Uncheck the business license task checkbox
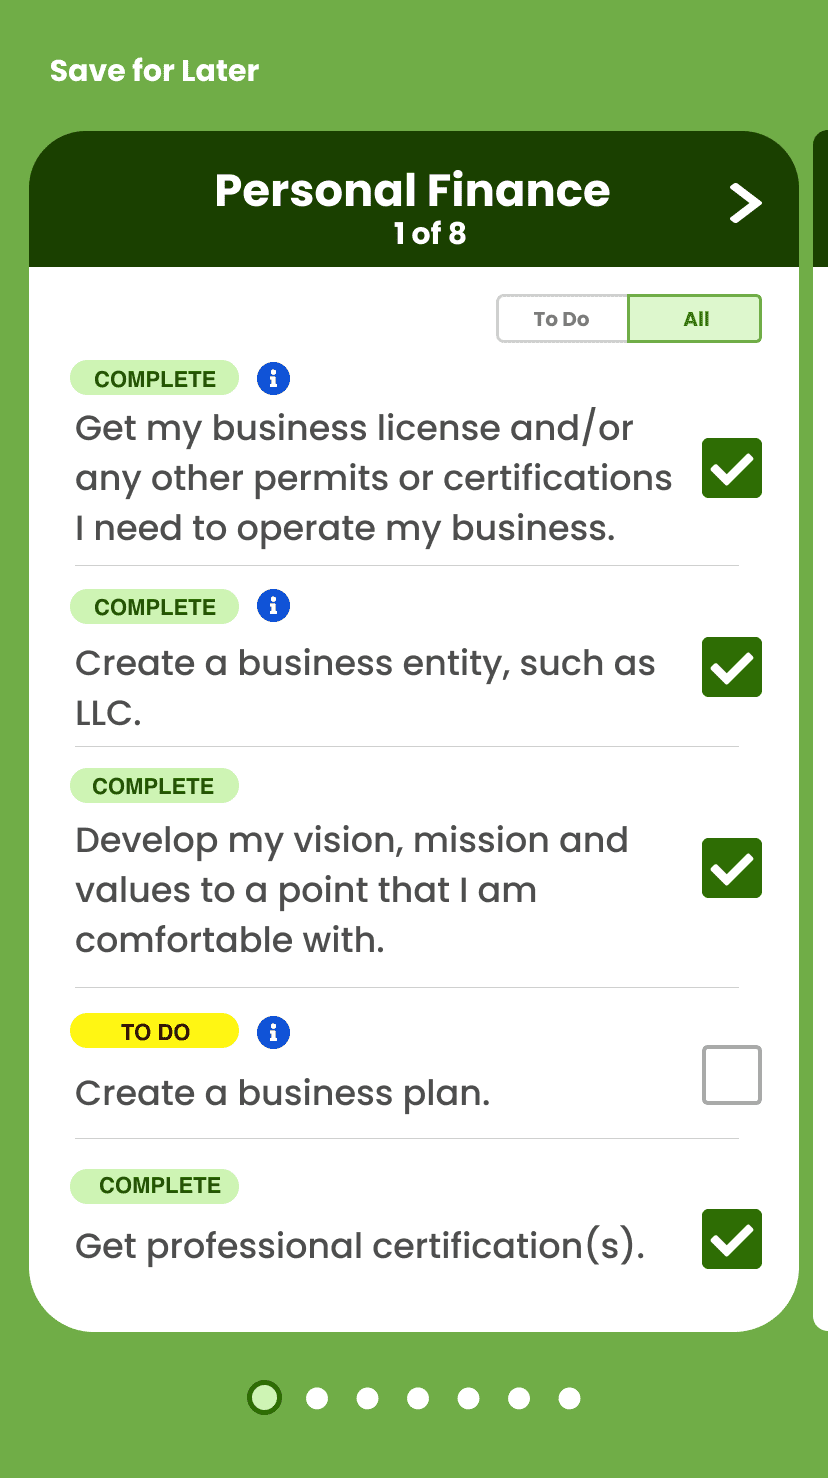 pos(732,468)
